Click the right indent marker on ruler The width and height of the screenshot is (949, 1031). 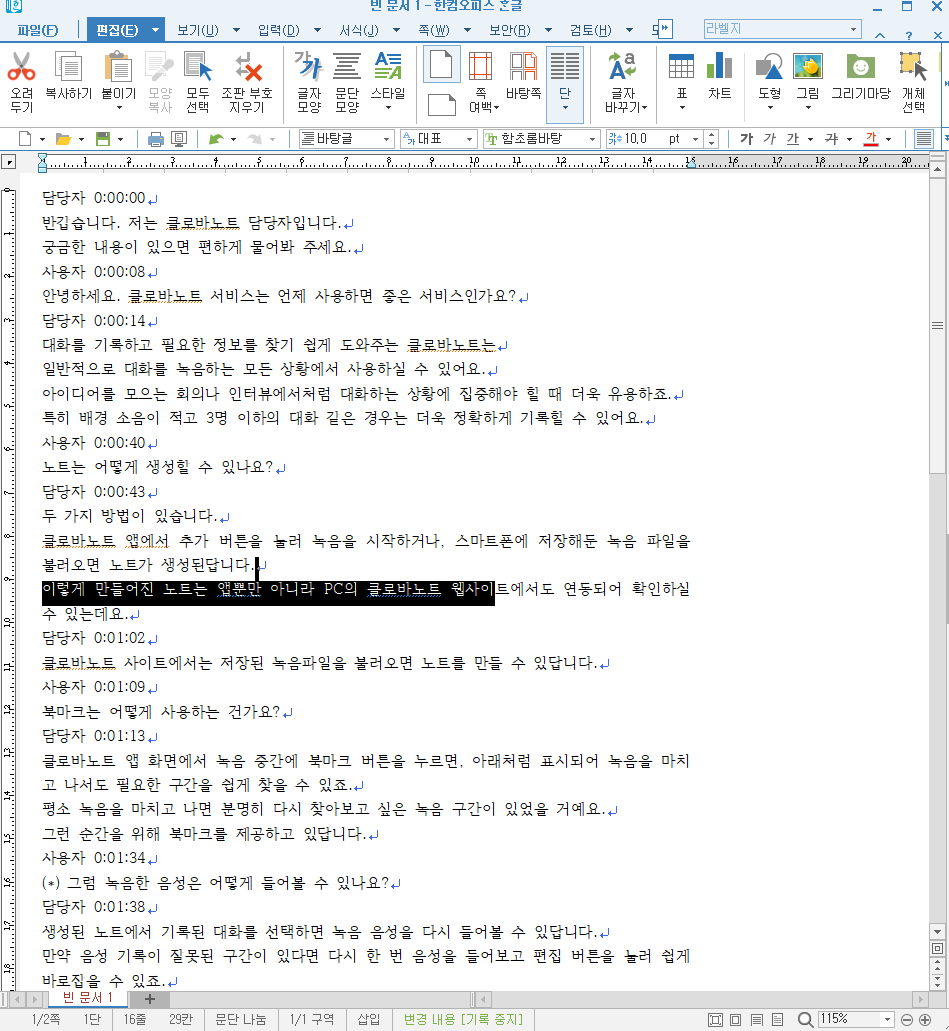pyautogui.click(x=691, y=162)
